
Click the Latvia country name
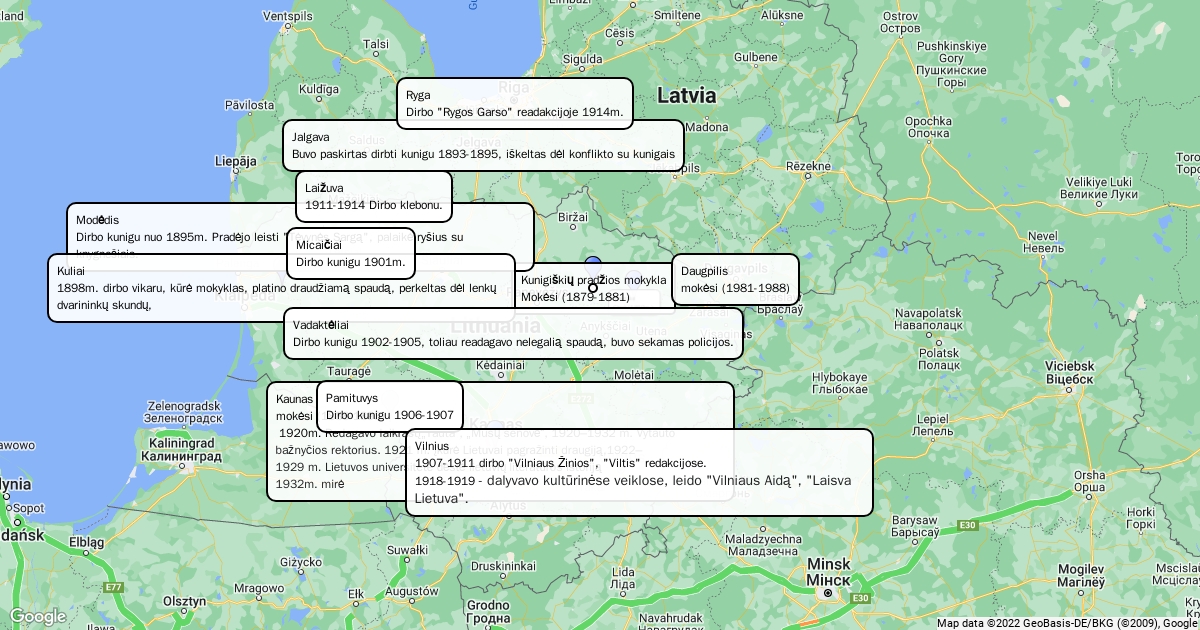tap(687, 96)
